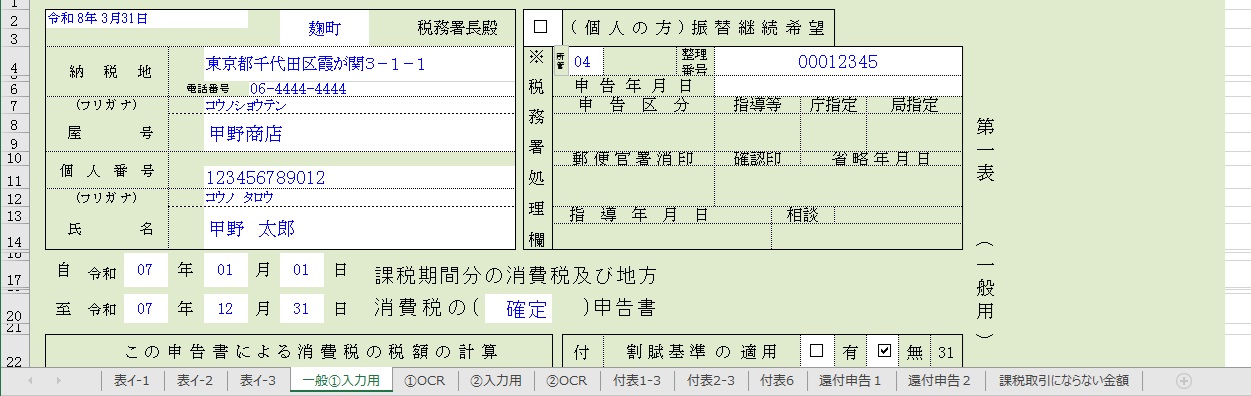Open the 還付申告1 sheet tab
The image size is (1251, 396).
click(850, 380)
